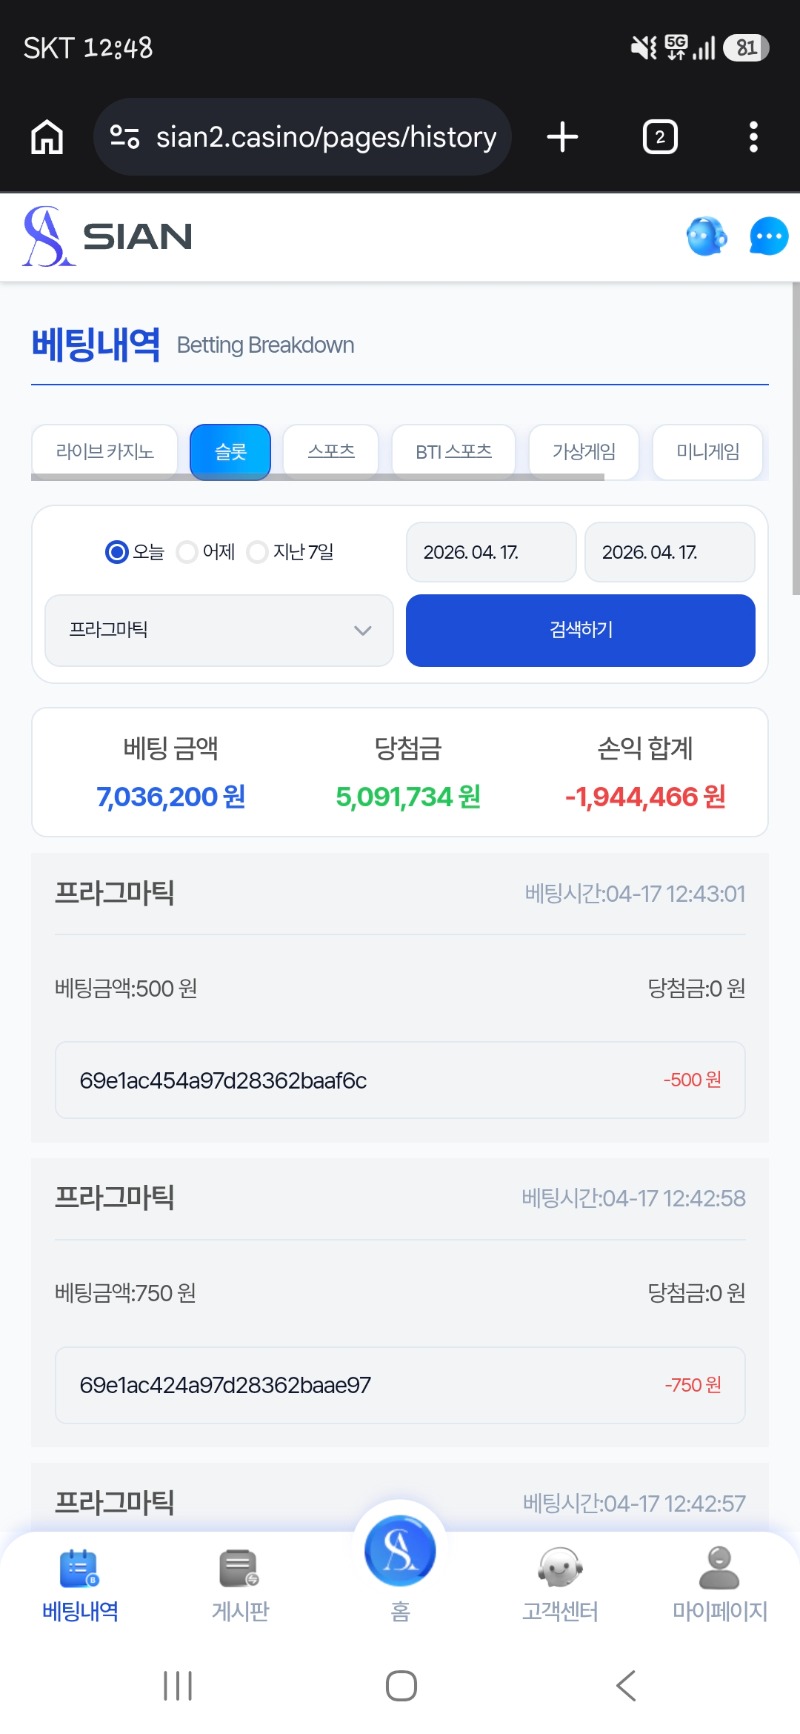Tap the SIAN logo in header
Screen dimensions: 800x1734
click(x=108, y=237)
